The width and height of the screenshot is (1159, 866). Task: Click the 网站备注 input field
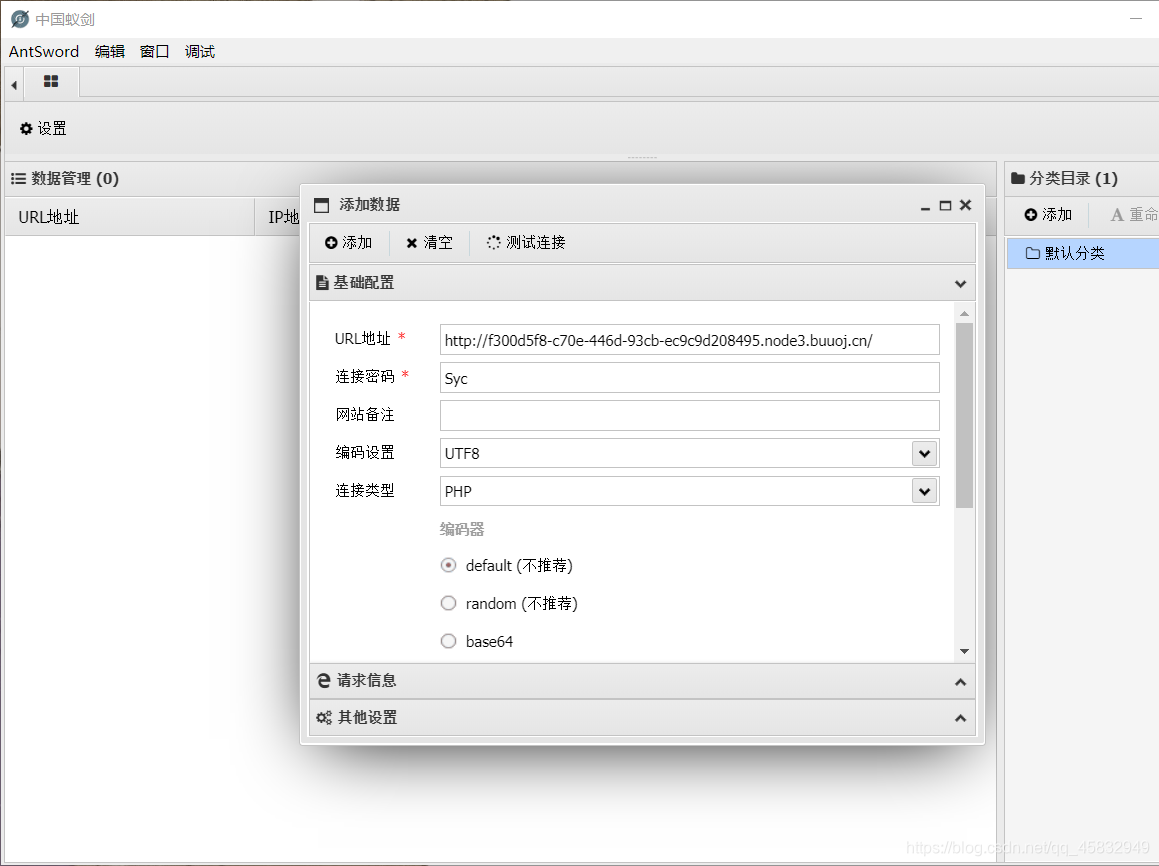690,415
